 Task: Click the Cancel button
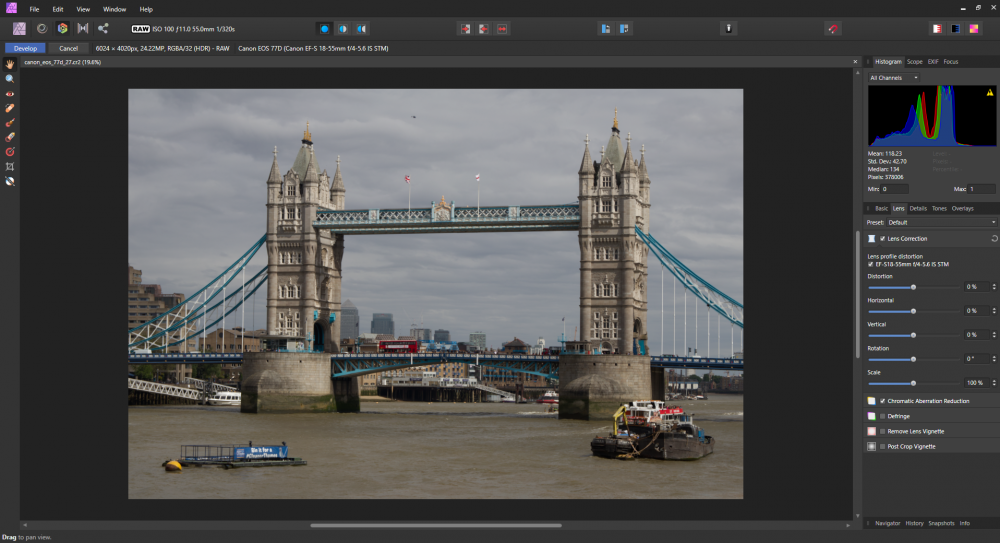(68, 48)
